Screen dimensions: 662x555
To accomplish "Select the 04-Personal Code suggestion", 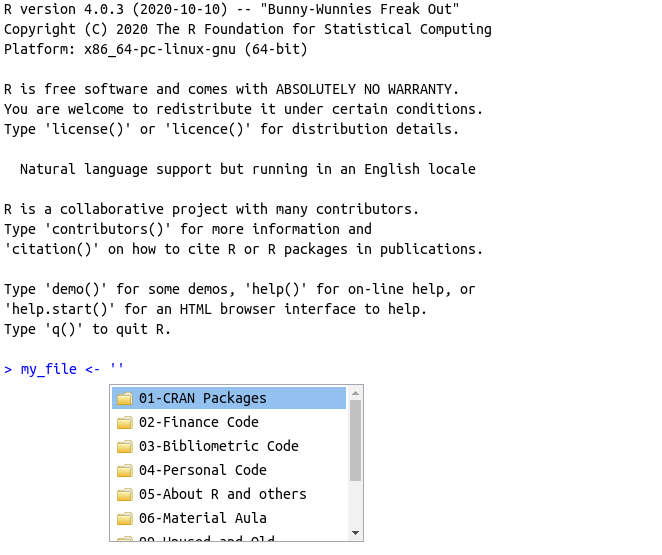I will coord(202,471).
